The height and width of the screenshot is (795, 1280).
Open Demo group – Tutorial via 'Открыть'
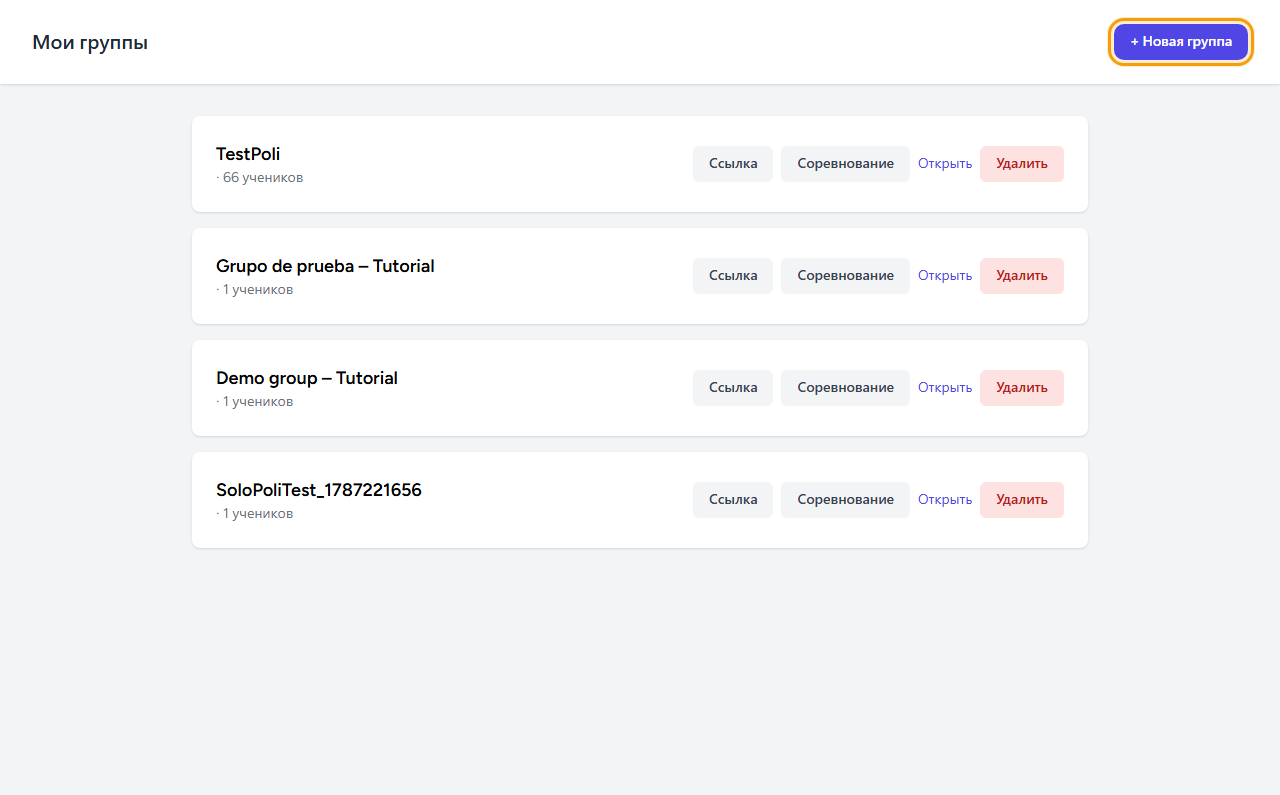coord(945,388)
